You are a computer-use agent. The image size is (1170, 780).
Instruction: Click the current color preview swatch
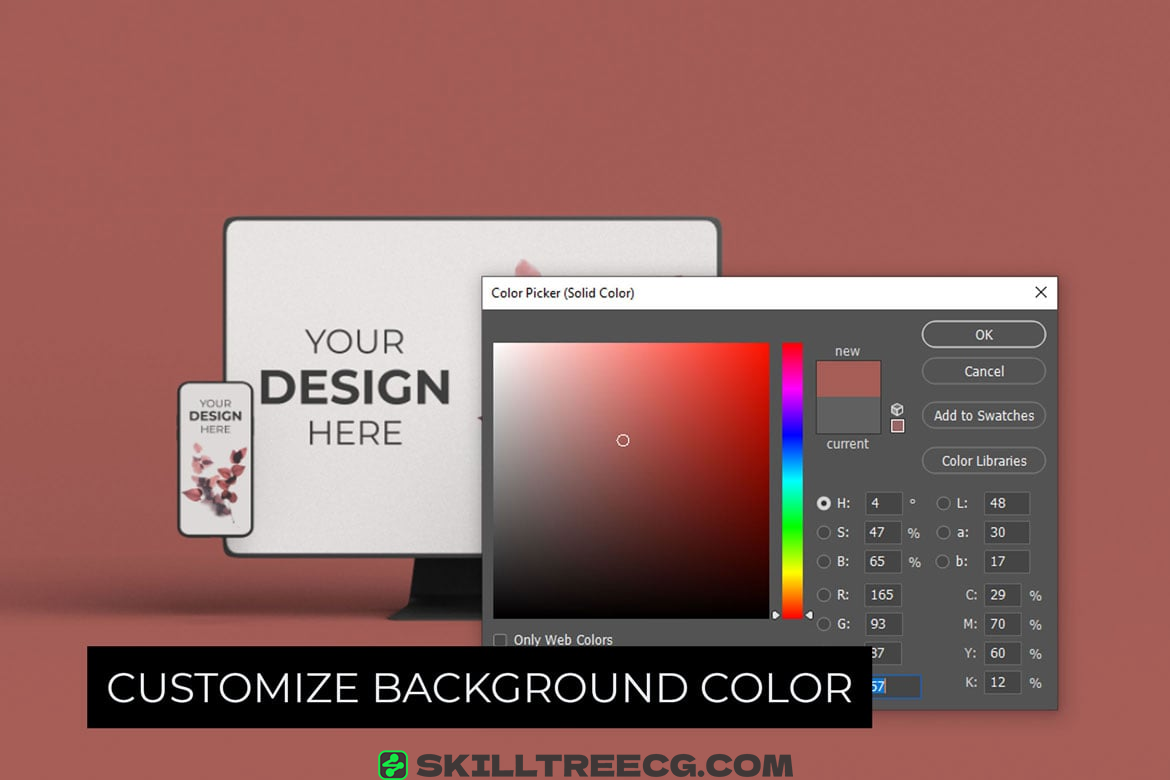[x=848, y=414]
